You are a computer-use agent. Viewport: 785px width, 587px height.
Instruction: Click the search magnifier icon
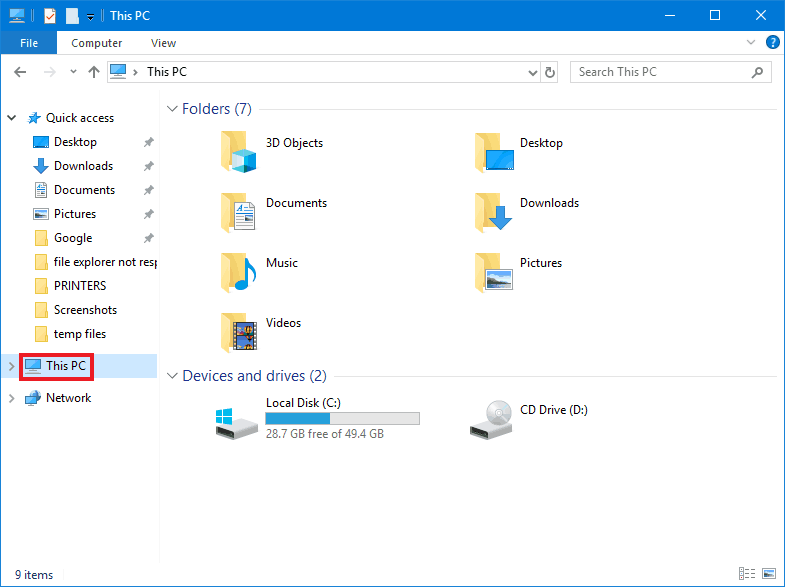click(x=757, y=72)
